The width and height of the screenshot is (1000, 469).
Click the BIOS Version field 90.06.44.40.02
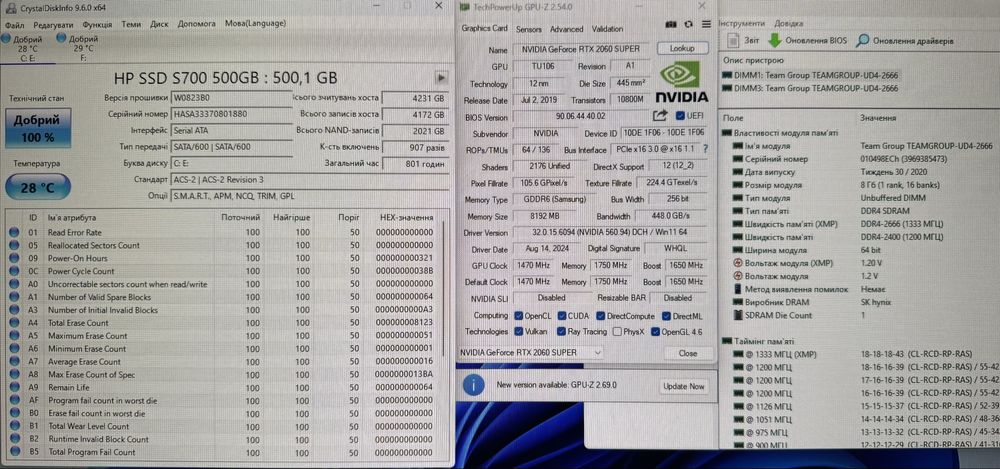tap(580, 116)
